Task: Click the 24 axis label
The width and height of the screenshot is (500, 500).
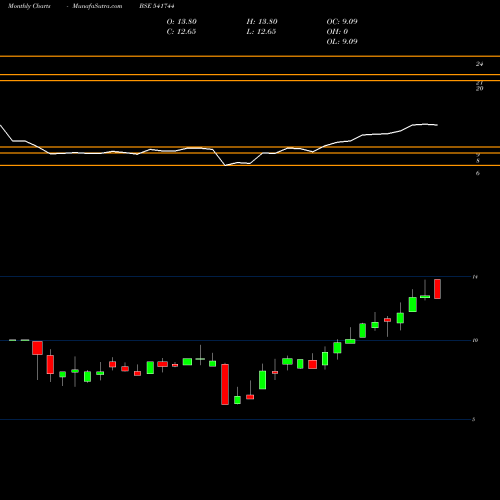Action: (479, 64)
